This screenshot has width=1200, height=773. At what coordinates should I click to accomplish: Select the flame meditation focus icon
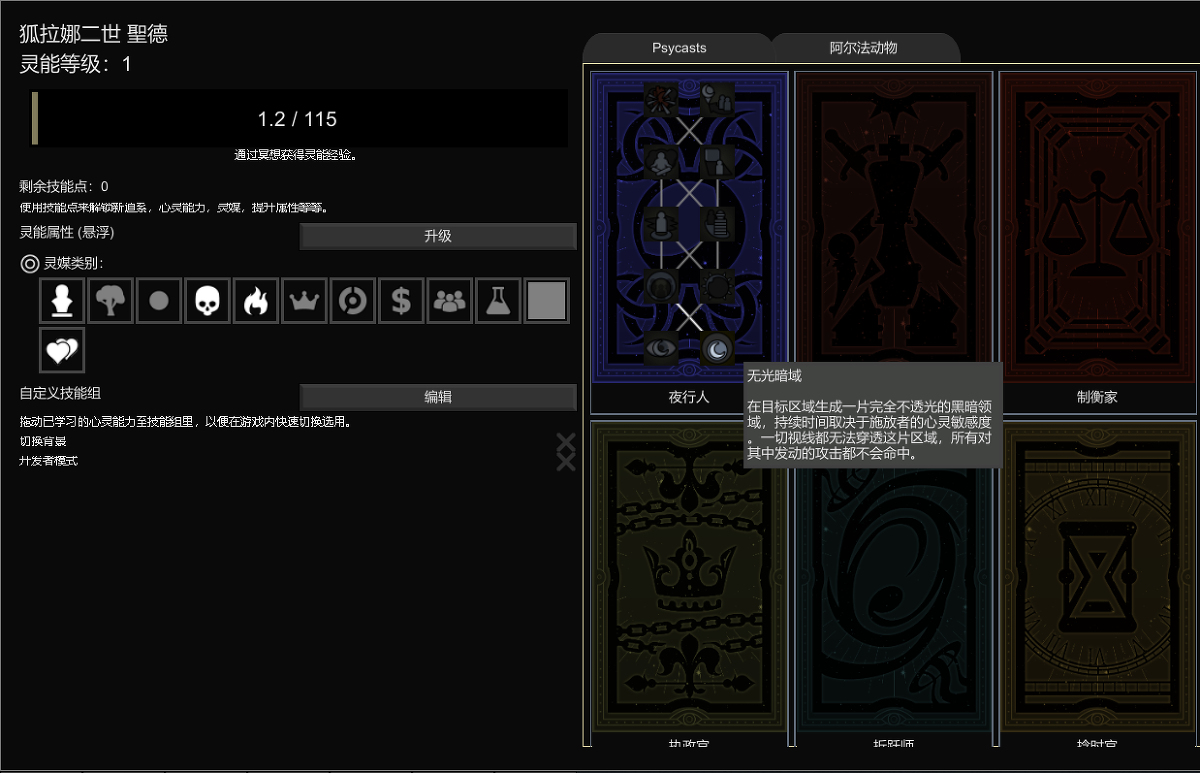256,300
